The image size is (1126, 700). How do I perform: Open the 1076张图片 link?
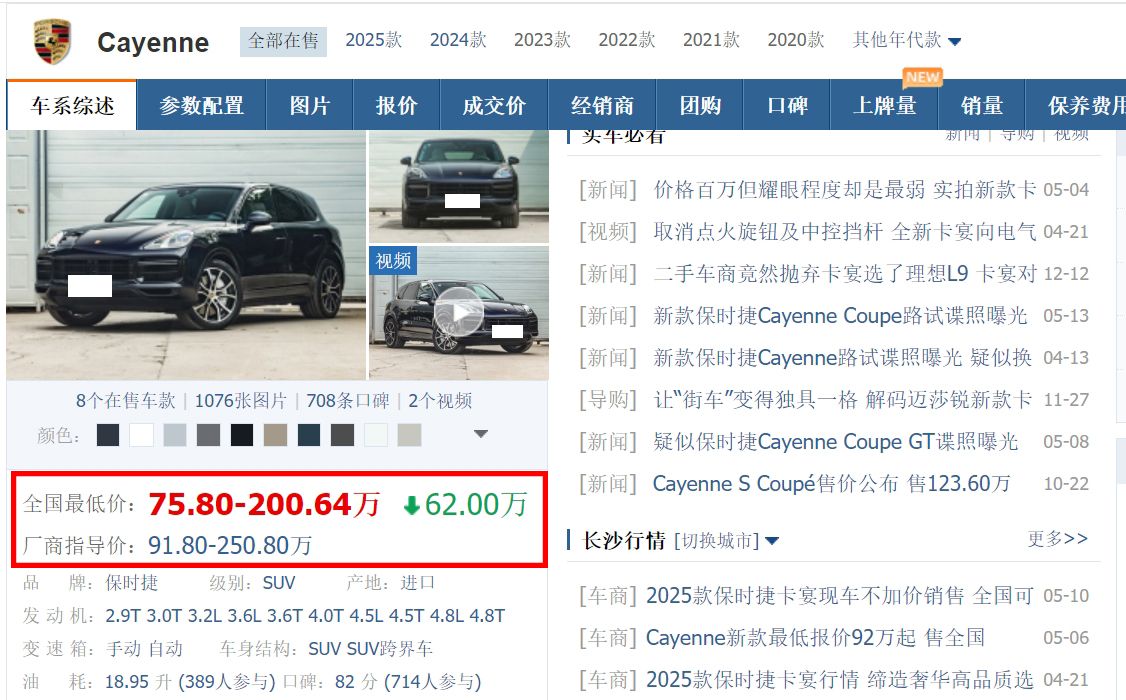click(241, 401)
